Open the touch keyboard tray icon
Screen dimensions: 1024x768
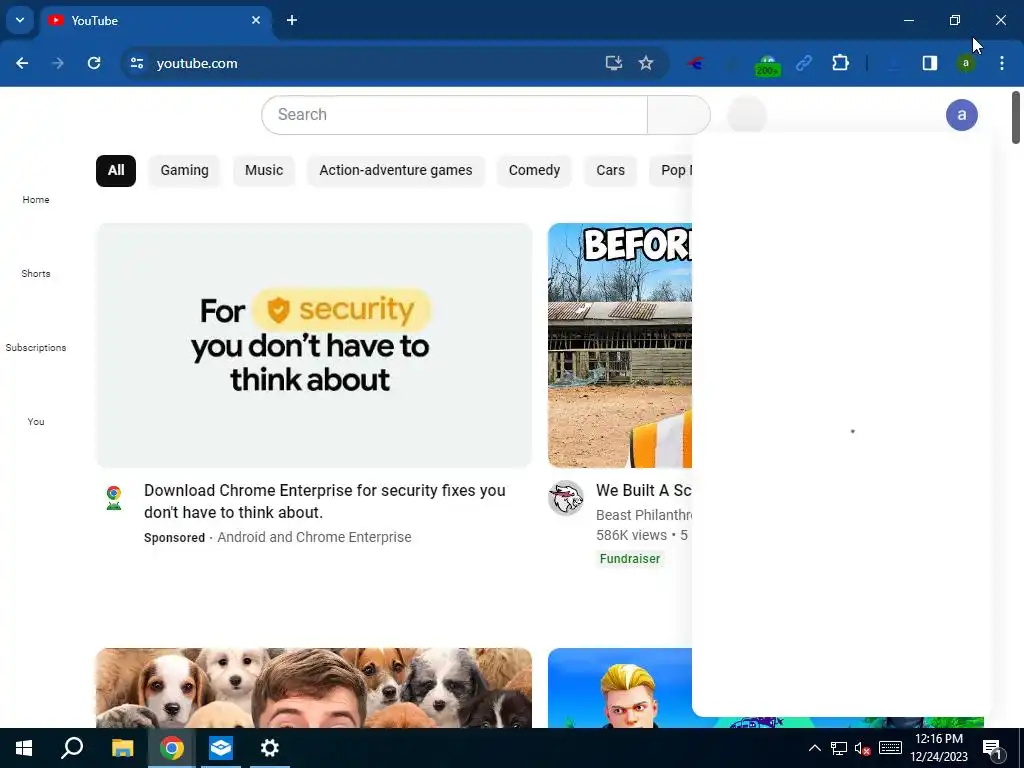point(890,748)
